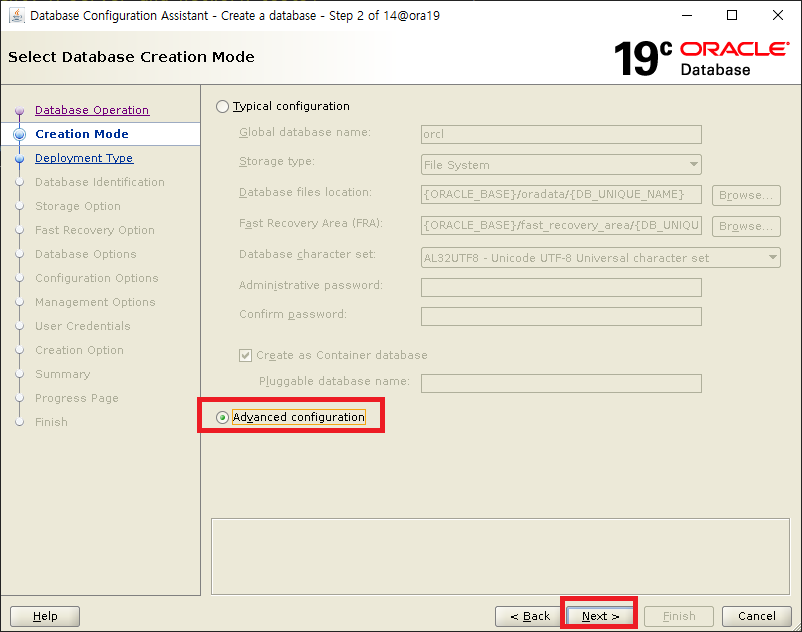Browse for Database files location
Screen dimensions: 802x632
click(746, 195)
